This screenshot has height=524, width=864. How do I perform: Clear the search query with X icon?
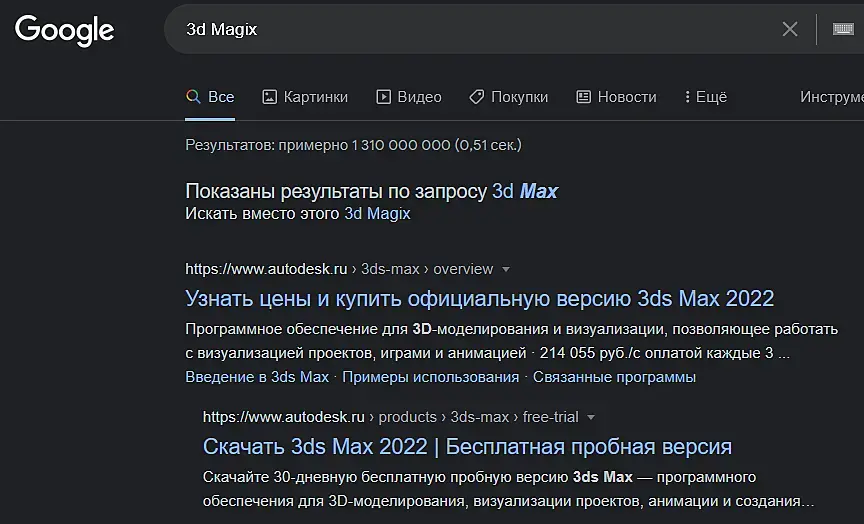coord(790,29)
